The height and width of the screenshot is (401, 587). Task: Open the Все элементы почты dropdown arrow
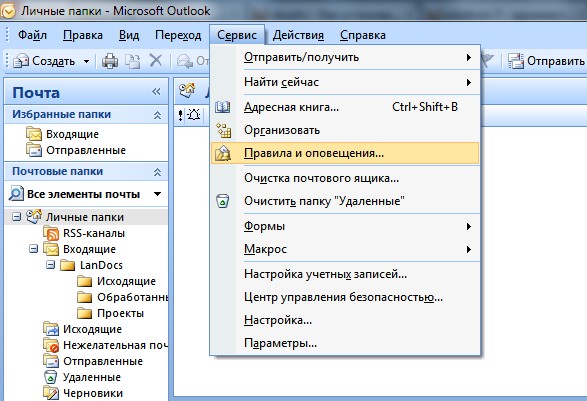click(x=158, y=194)
